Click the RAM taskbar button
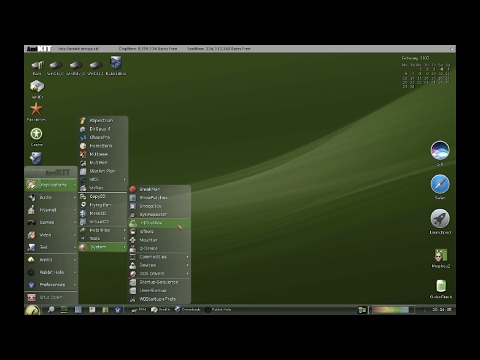 (x=139, y=310)
